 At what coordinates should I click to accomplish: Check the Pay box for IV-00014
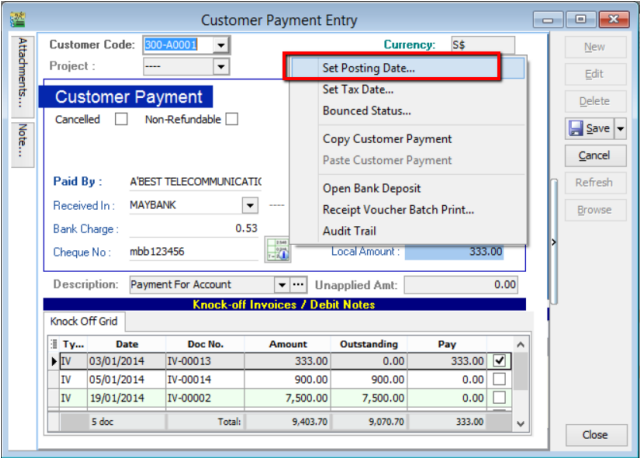[x=499, y=380]
